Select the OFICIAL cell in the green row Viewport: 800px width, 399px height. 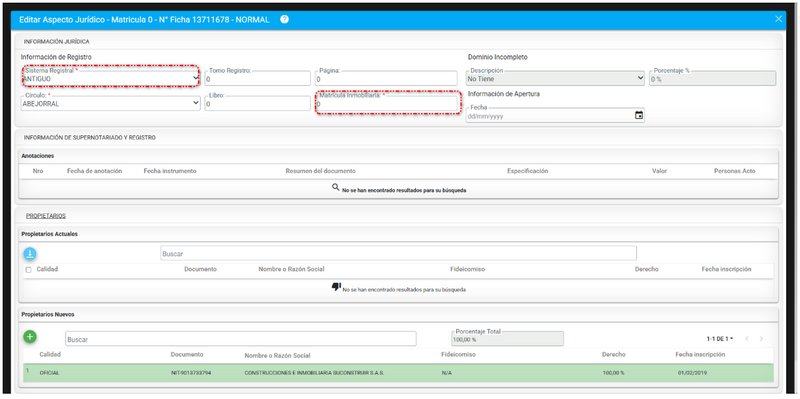pyautogui.click(x=49, y=373)
